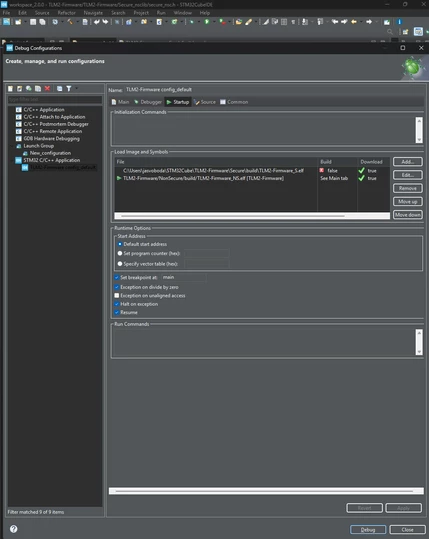Click the breakpoint field containing main

(184, 277)
